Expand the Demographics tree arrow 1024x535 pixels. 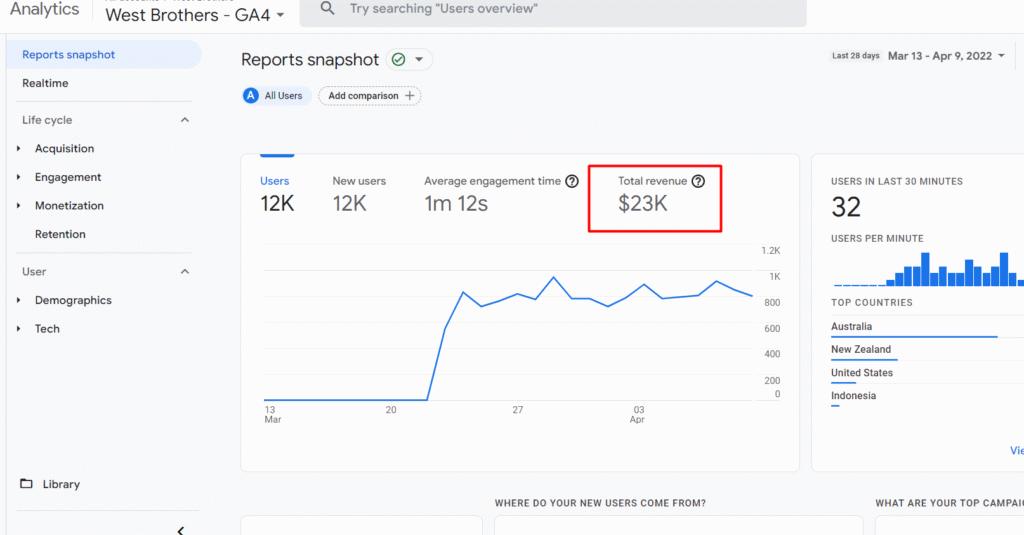18,300
